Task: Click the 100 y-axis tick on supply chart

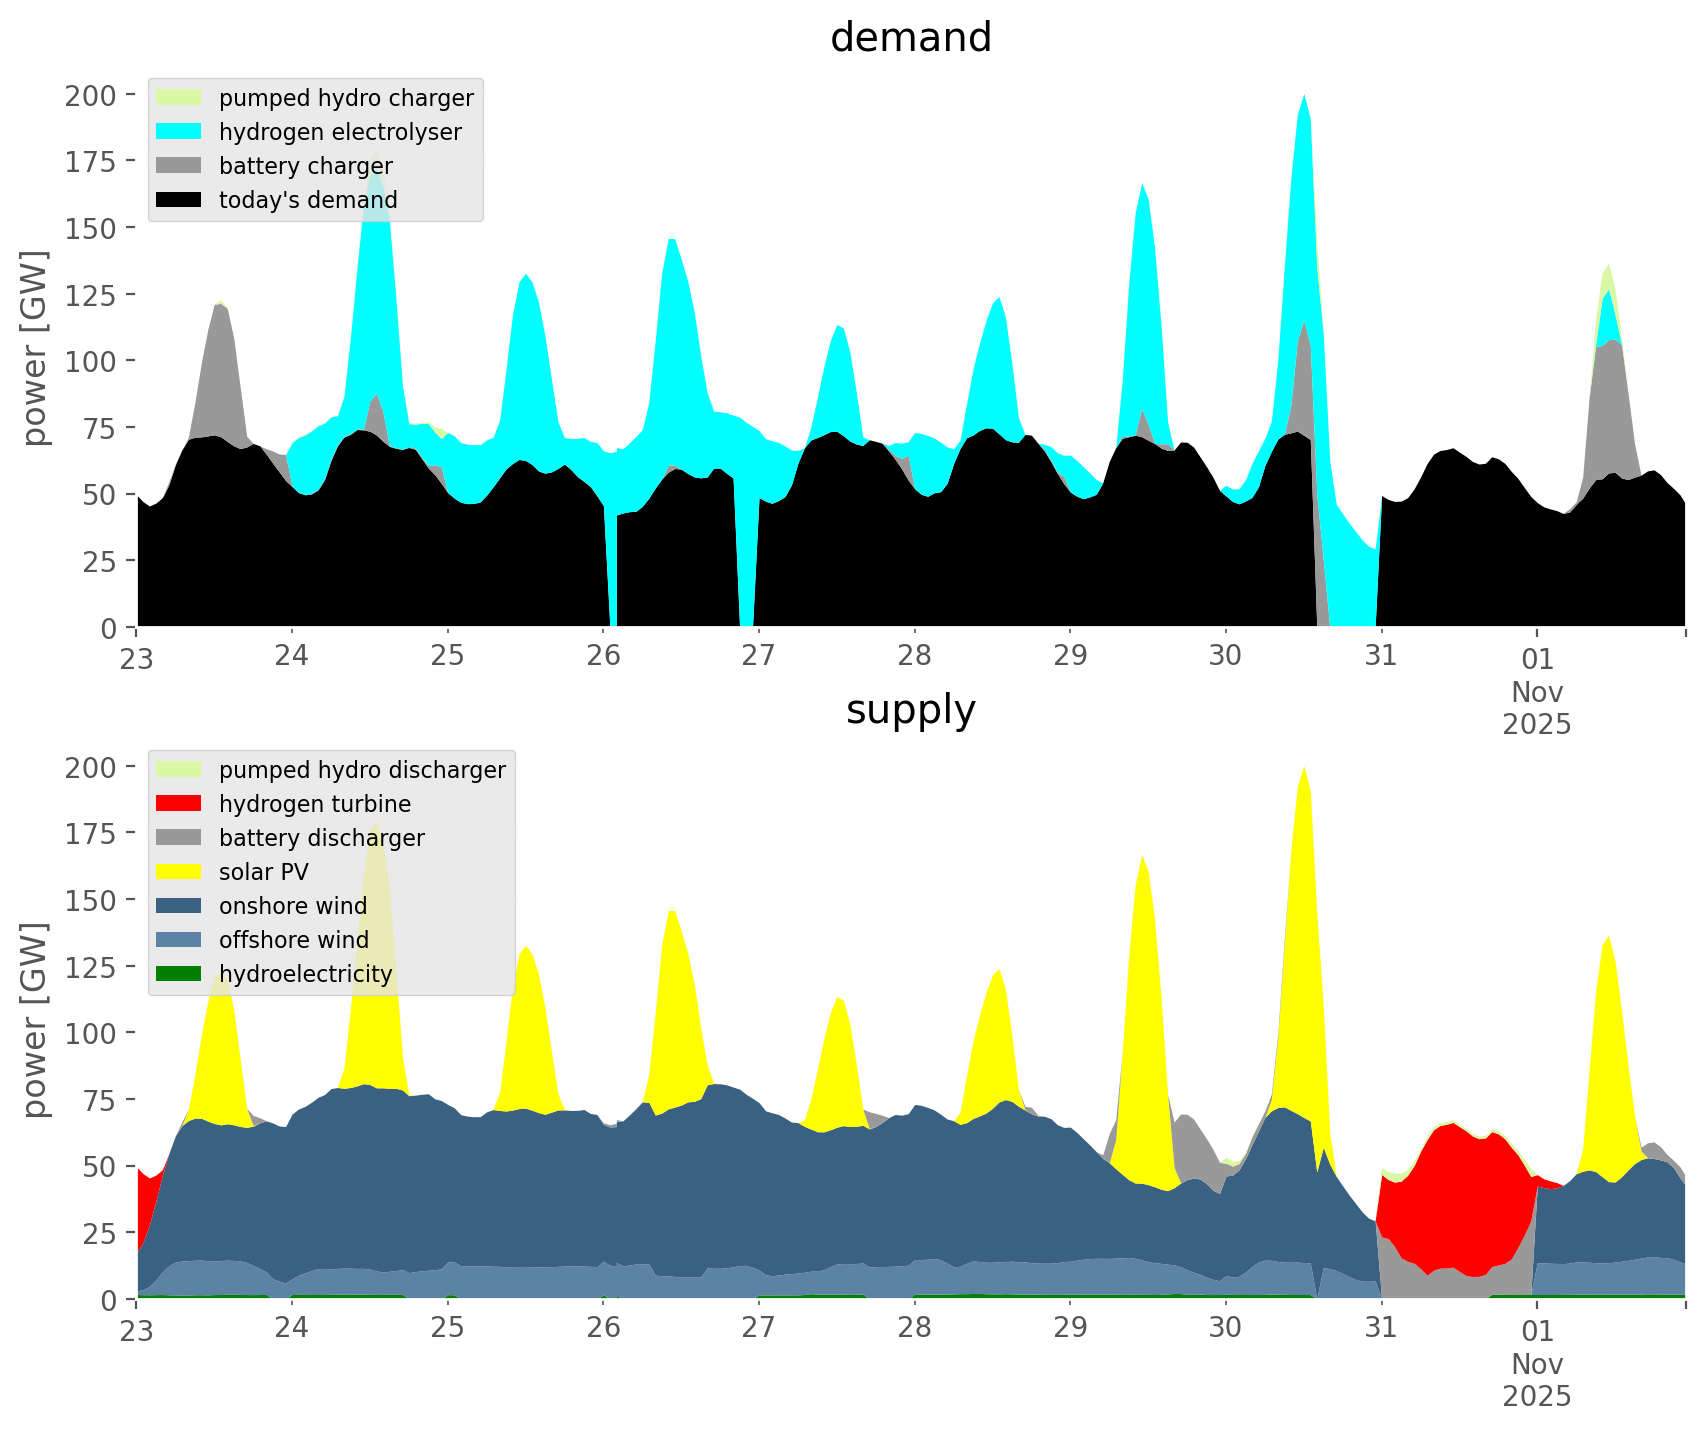Action: pyautogui.click(x=90, y=1033)
